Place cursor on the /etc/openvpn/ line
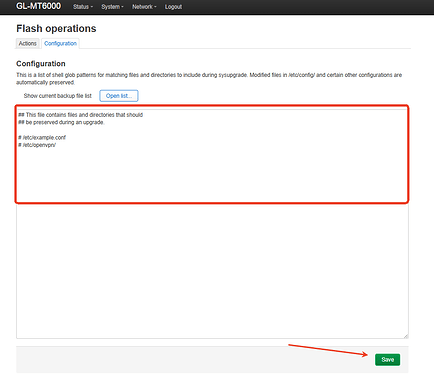This screenshot has width=434, height=375. pyautogui.click(x=37, y=145)
